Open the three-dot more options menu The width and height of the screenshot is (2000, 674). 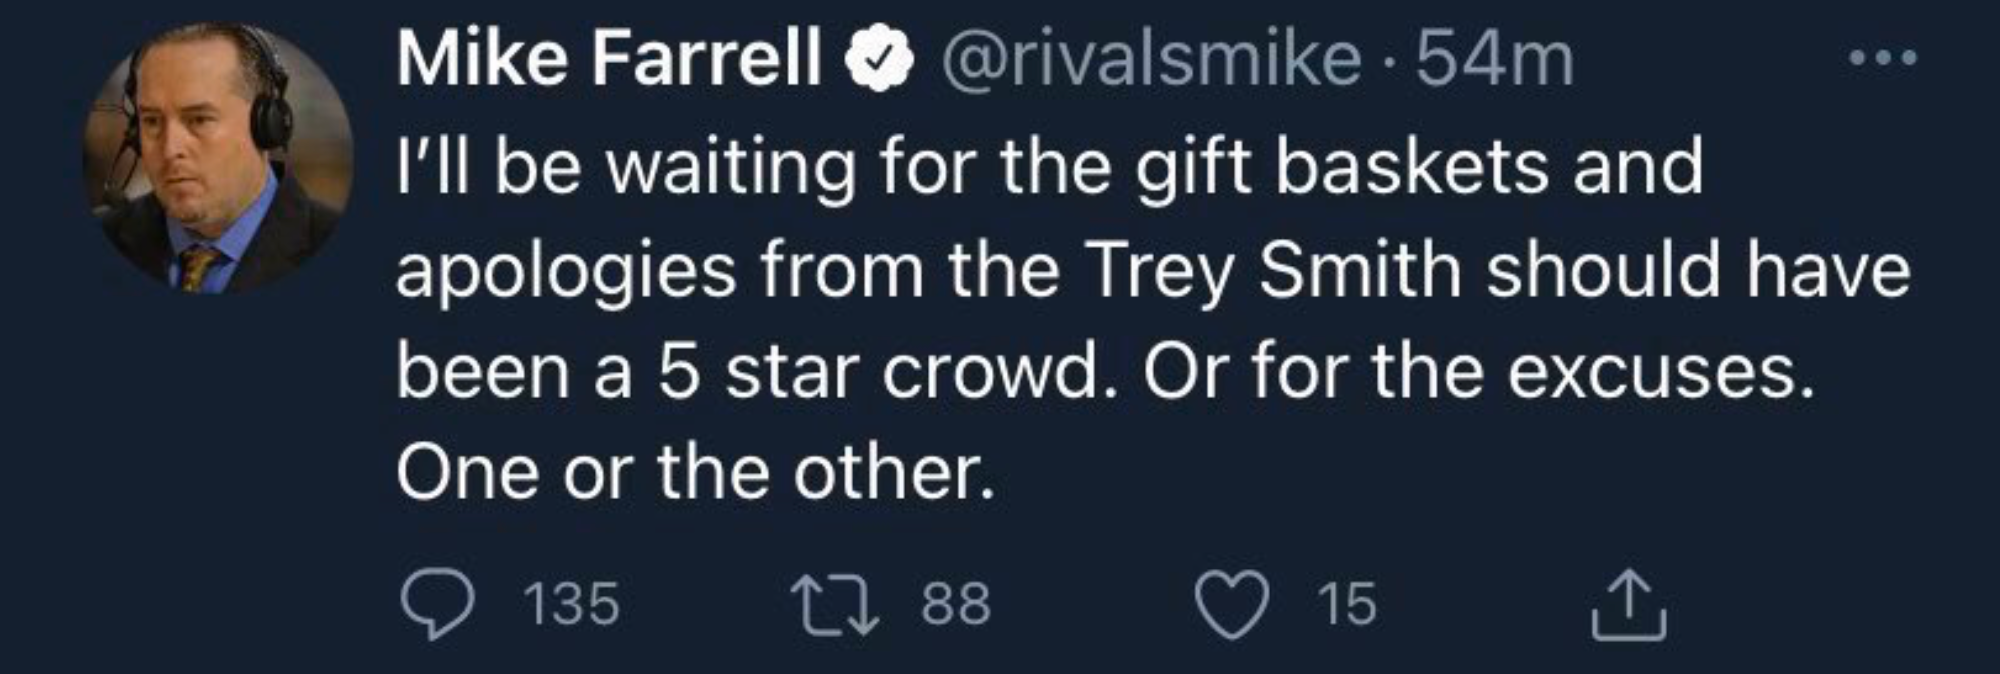click(x=1882, y=58)
